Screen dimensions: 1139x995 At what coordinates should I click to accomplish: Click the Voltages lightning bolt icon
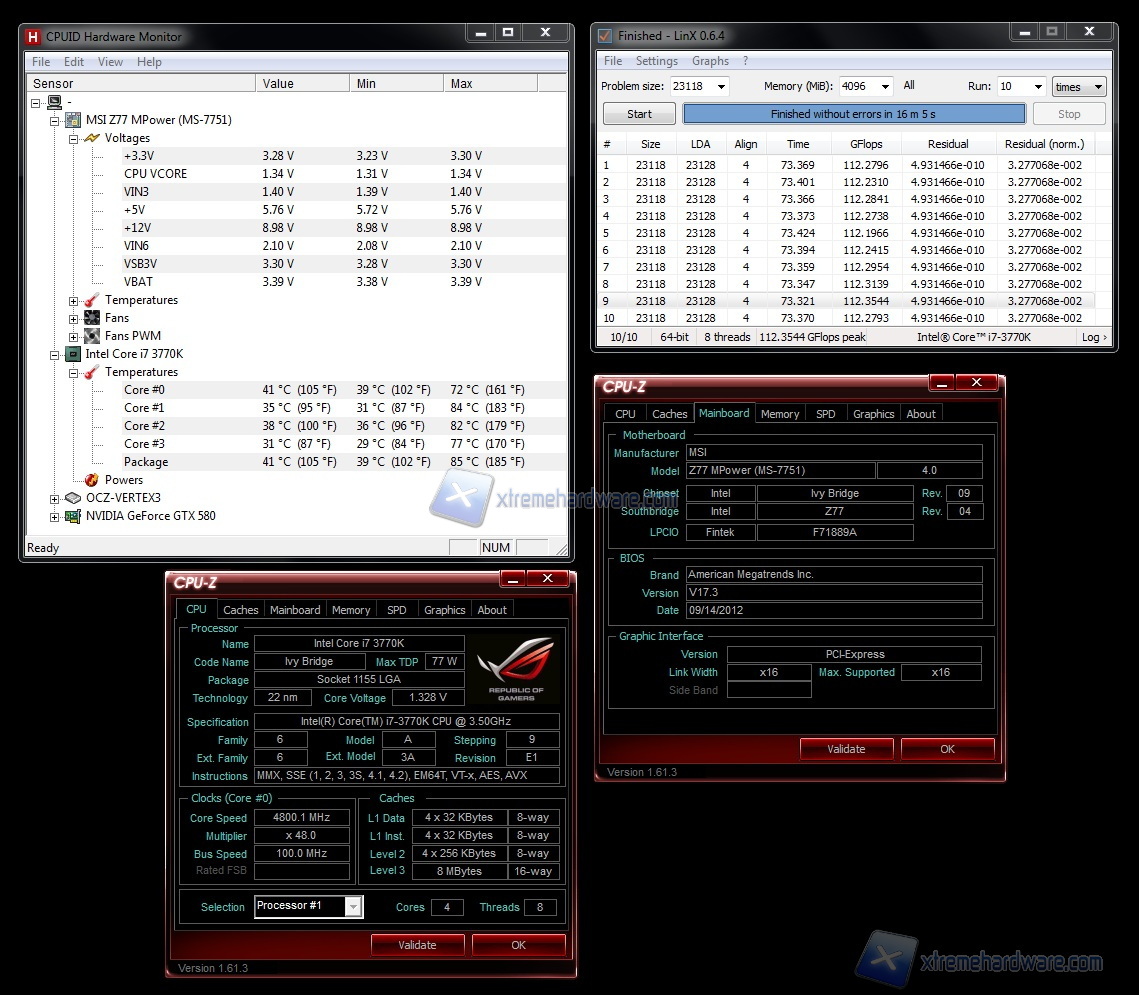(92, 138)
